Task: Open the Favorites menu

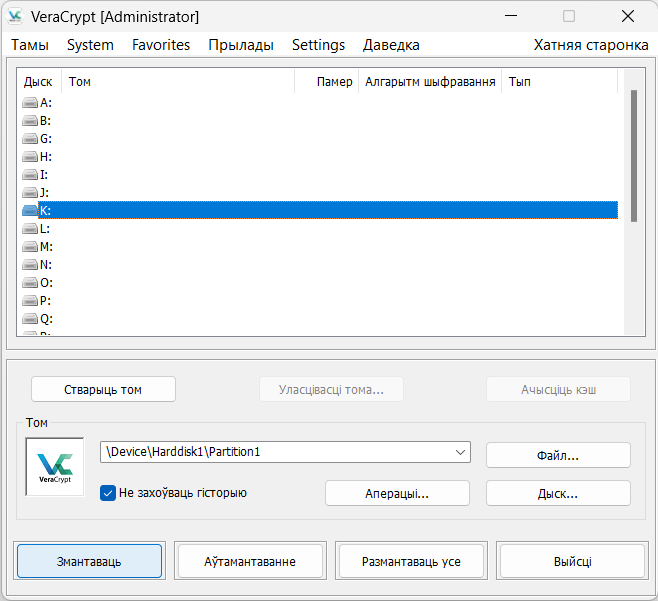Action: tap(161, 45)
